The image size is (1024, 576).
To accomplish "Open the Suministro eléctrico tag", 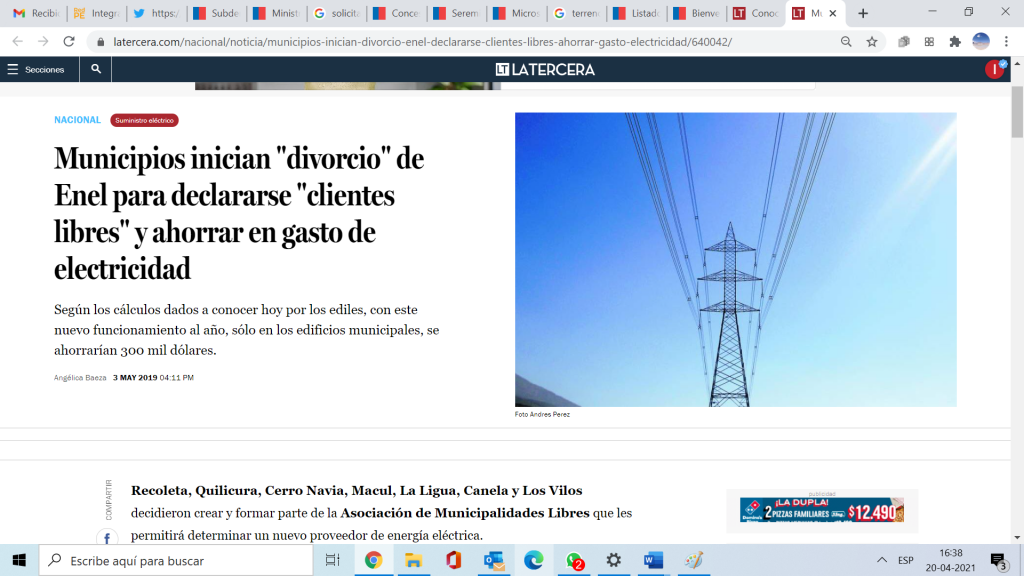I will tap(144, 120).
